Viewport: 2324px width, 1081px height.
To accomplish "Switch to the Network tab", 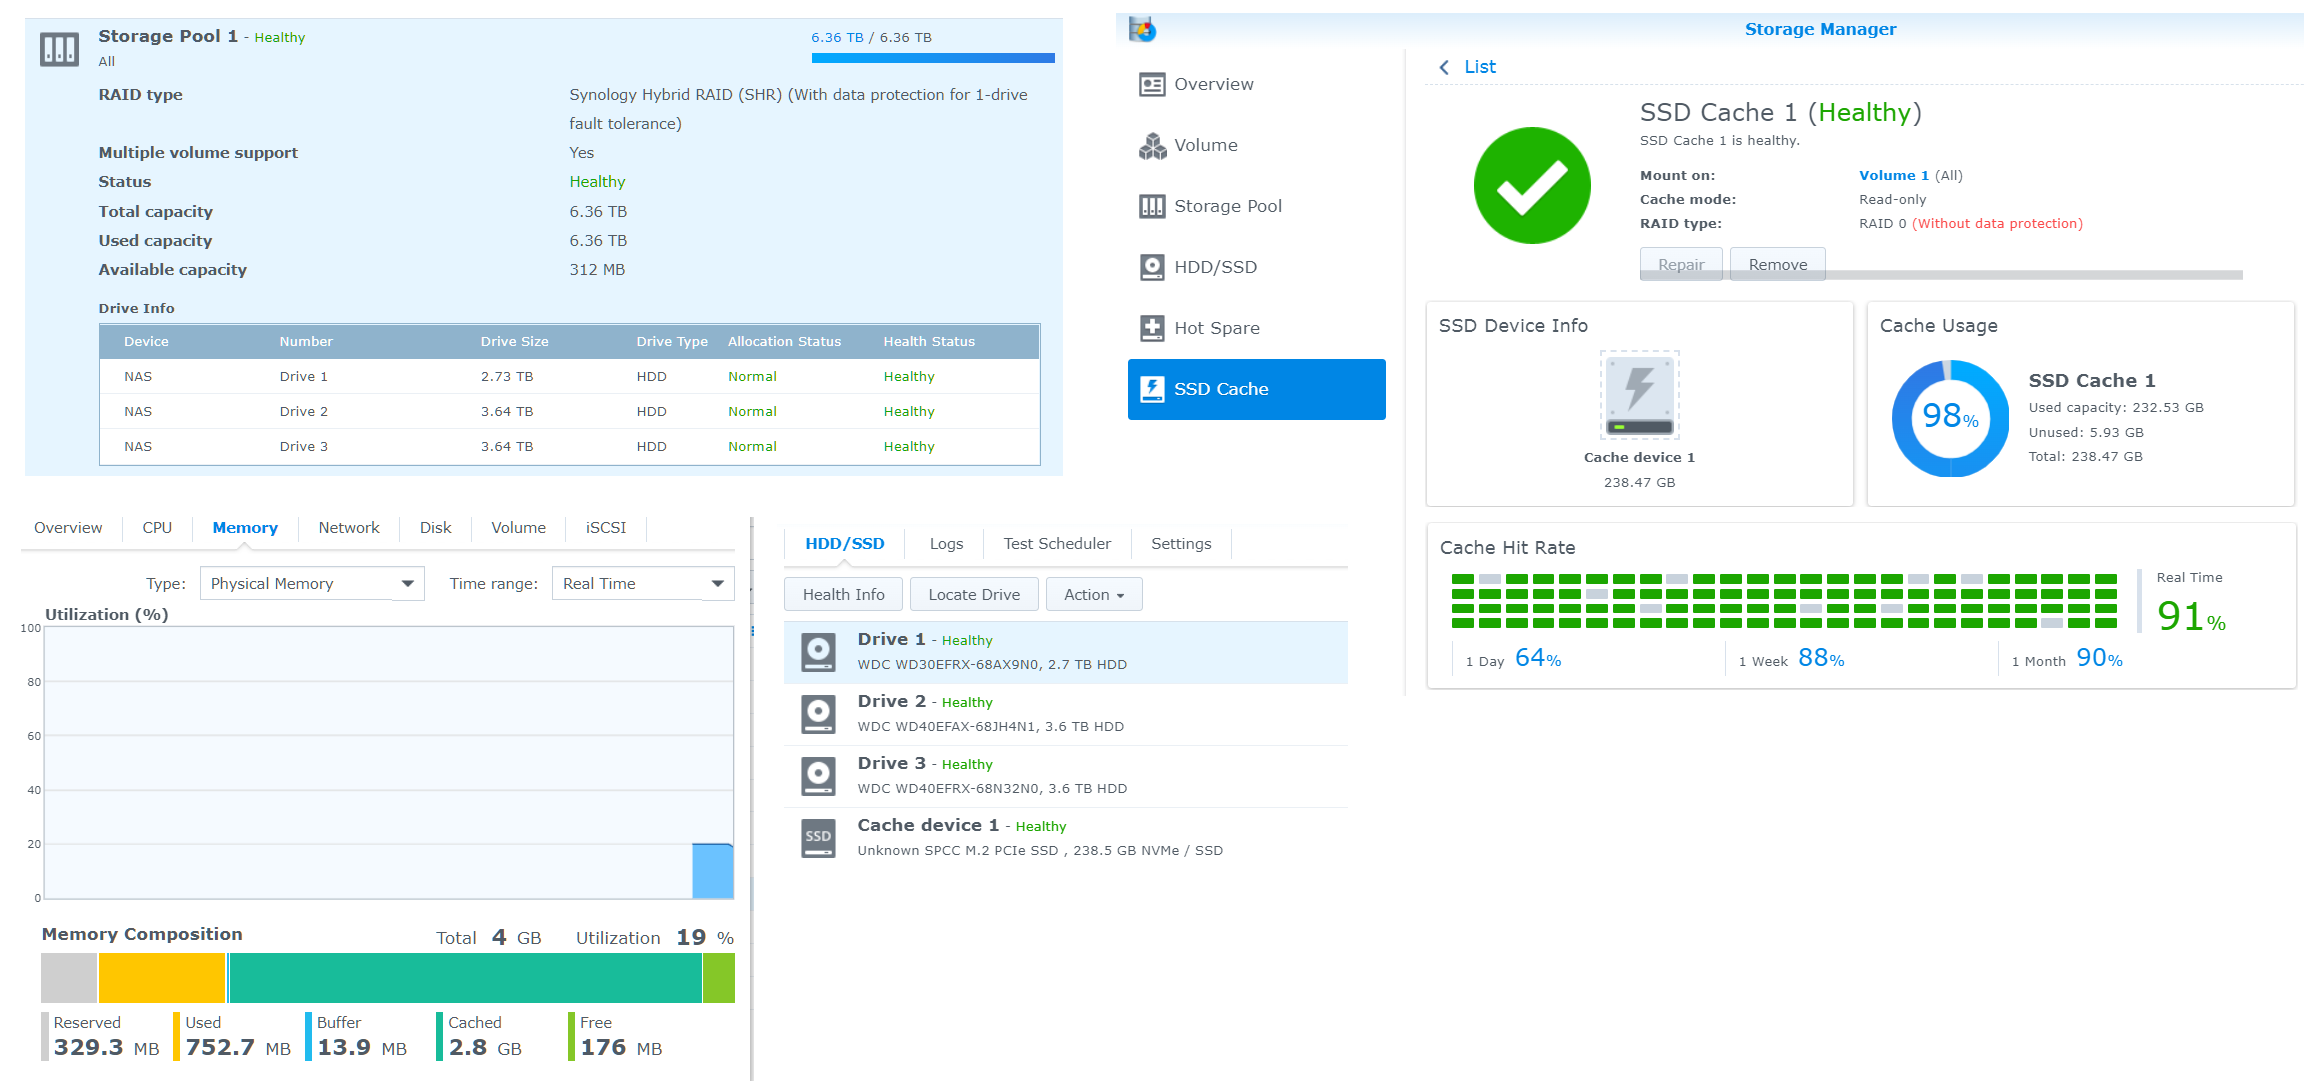I will coord(348,528).
